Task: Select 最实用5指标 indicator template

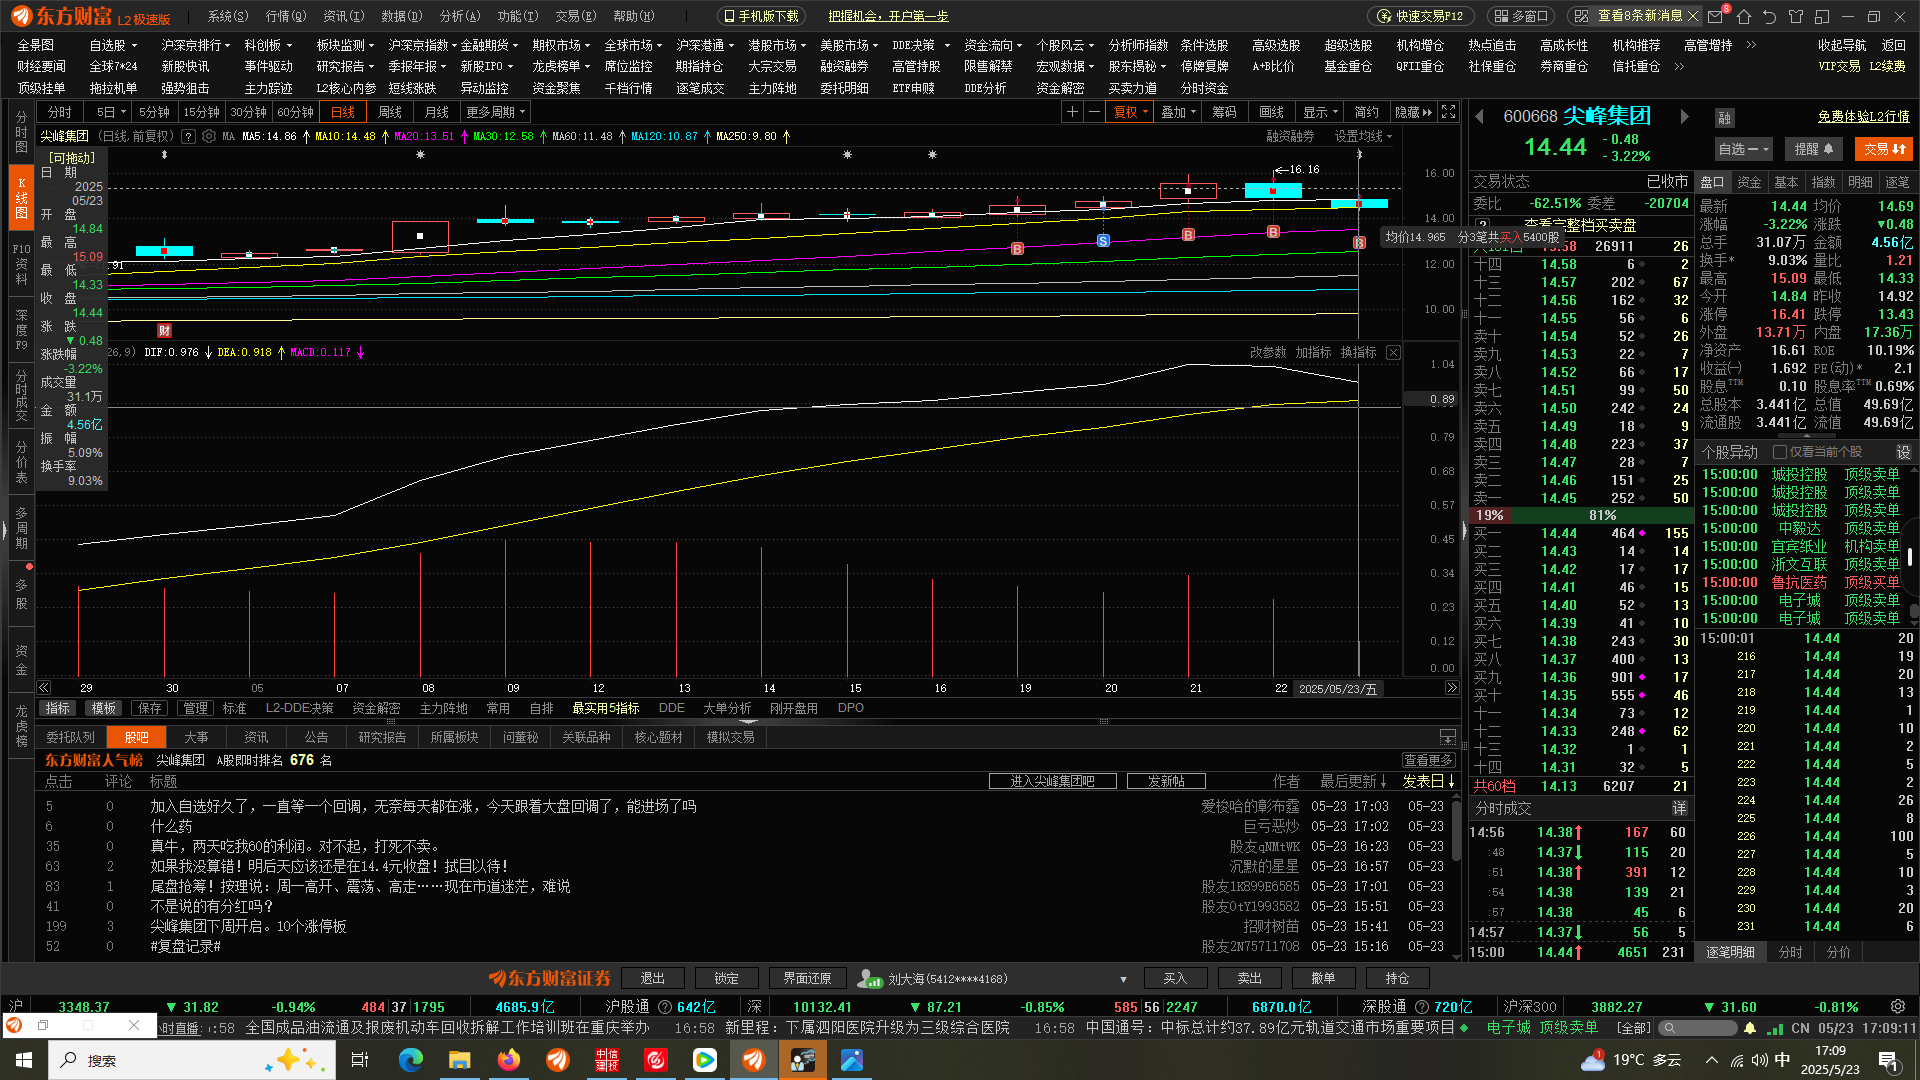Action: [606, 708]
